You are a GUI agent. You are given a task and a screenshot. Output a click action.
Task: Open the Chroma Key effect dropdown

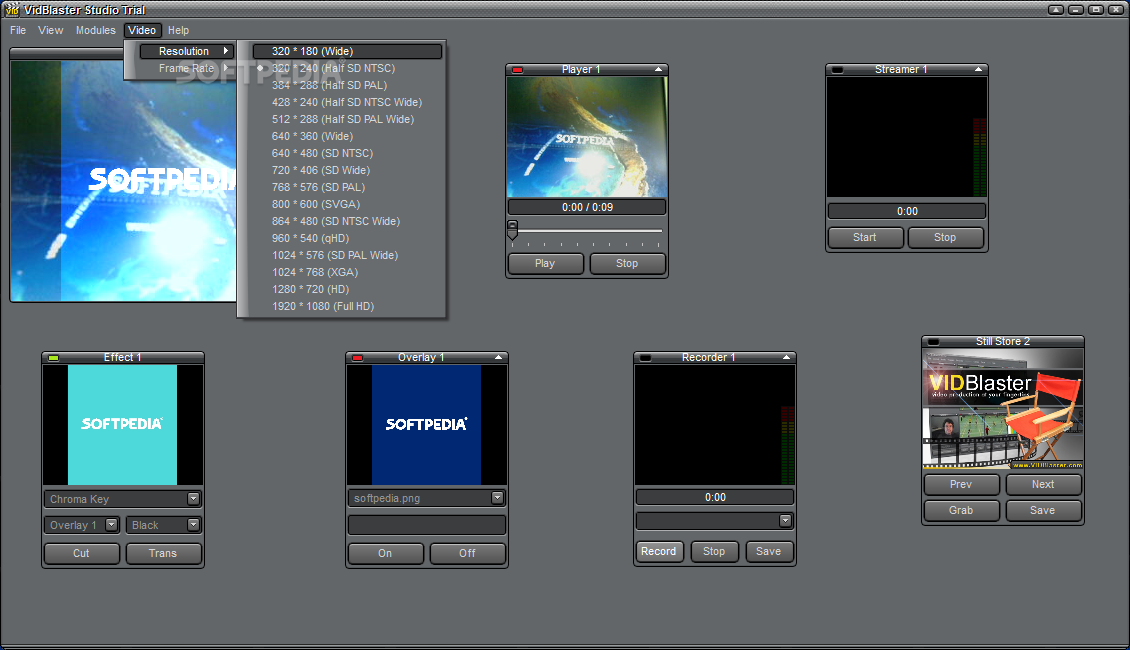193,499
